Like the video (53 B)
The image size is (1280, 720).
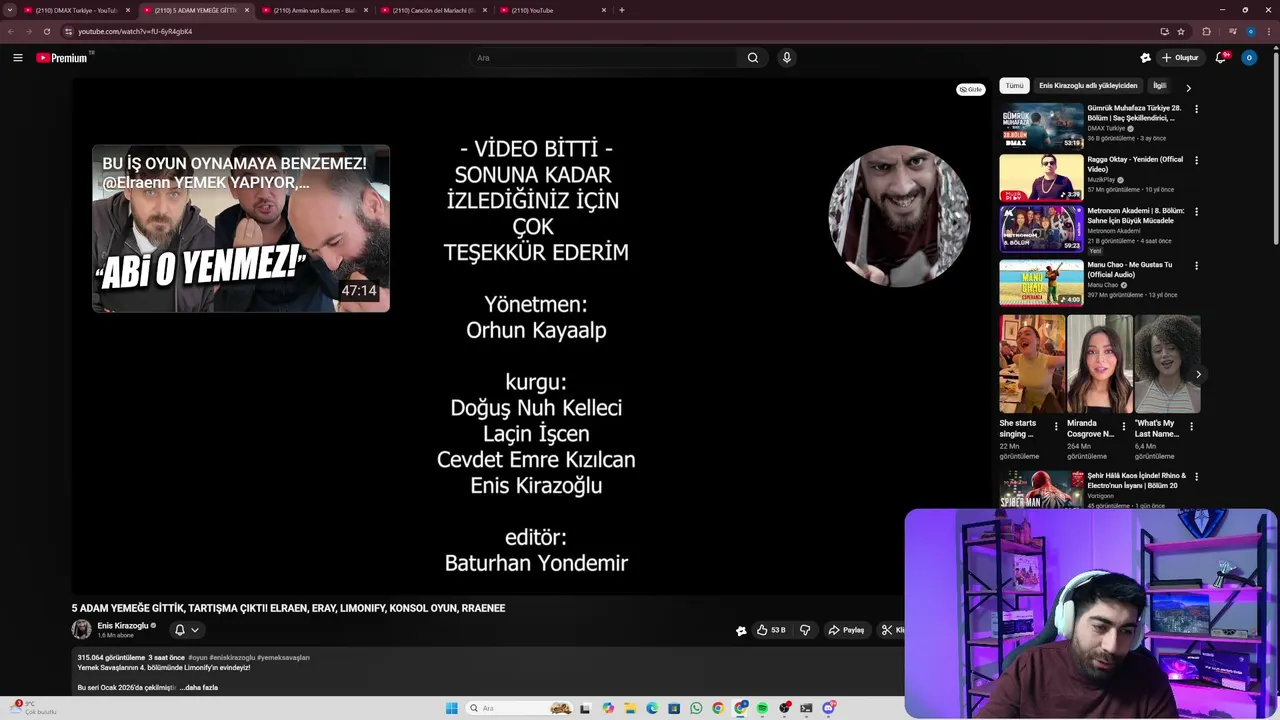tap(770, 630)
